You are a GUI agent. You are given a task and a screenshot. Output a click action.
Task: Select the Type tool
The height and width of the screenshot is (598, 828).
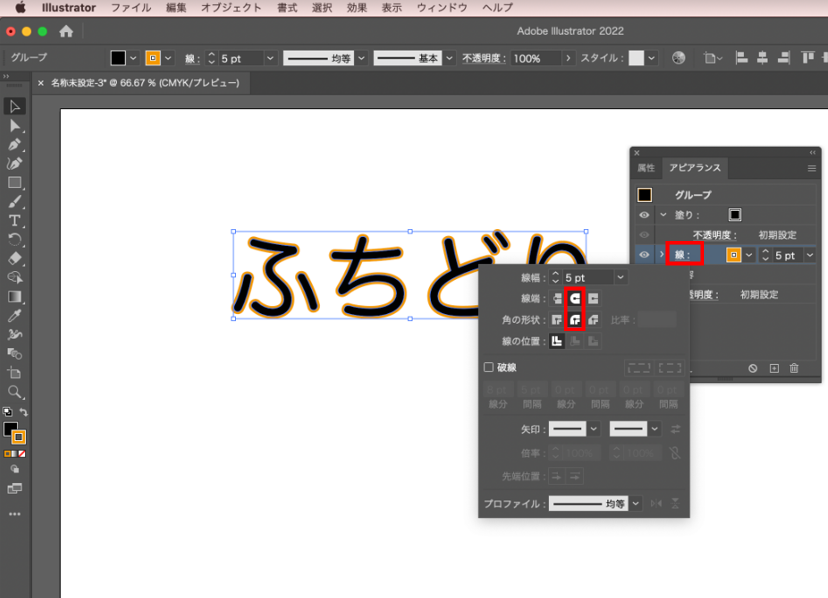click(x=14, y=221)
